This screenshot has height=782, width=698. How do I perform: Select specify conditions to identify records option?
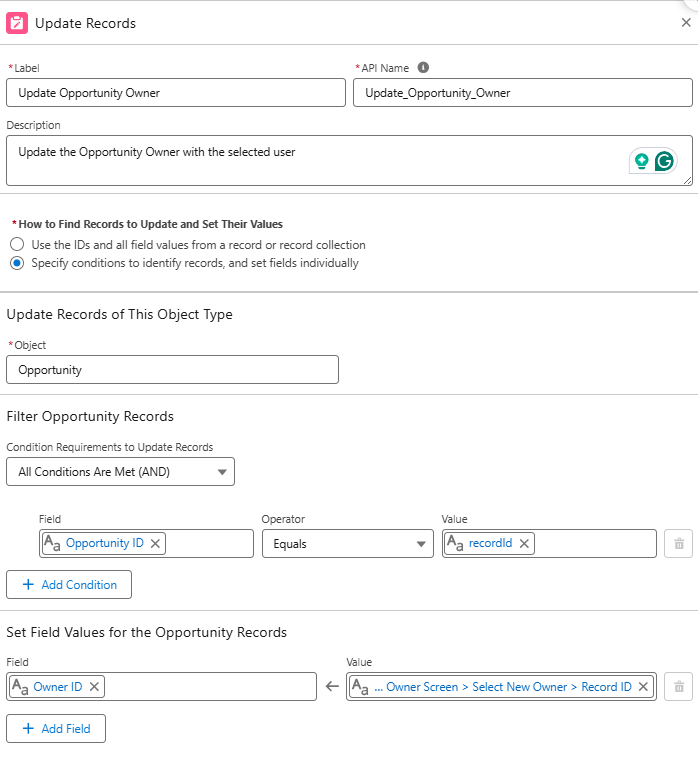point(17,263)
